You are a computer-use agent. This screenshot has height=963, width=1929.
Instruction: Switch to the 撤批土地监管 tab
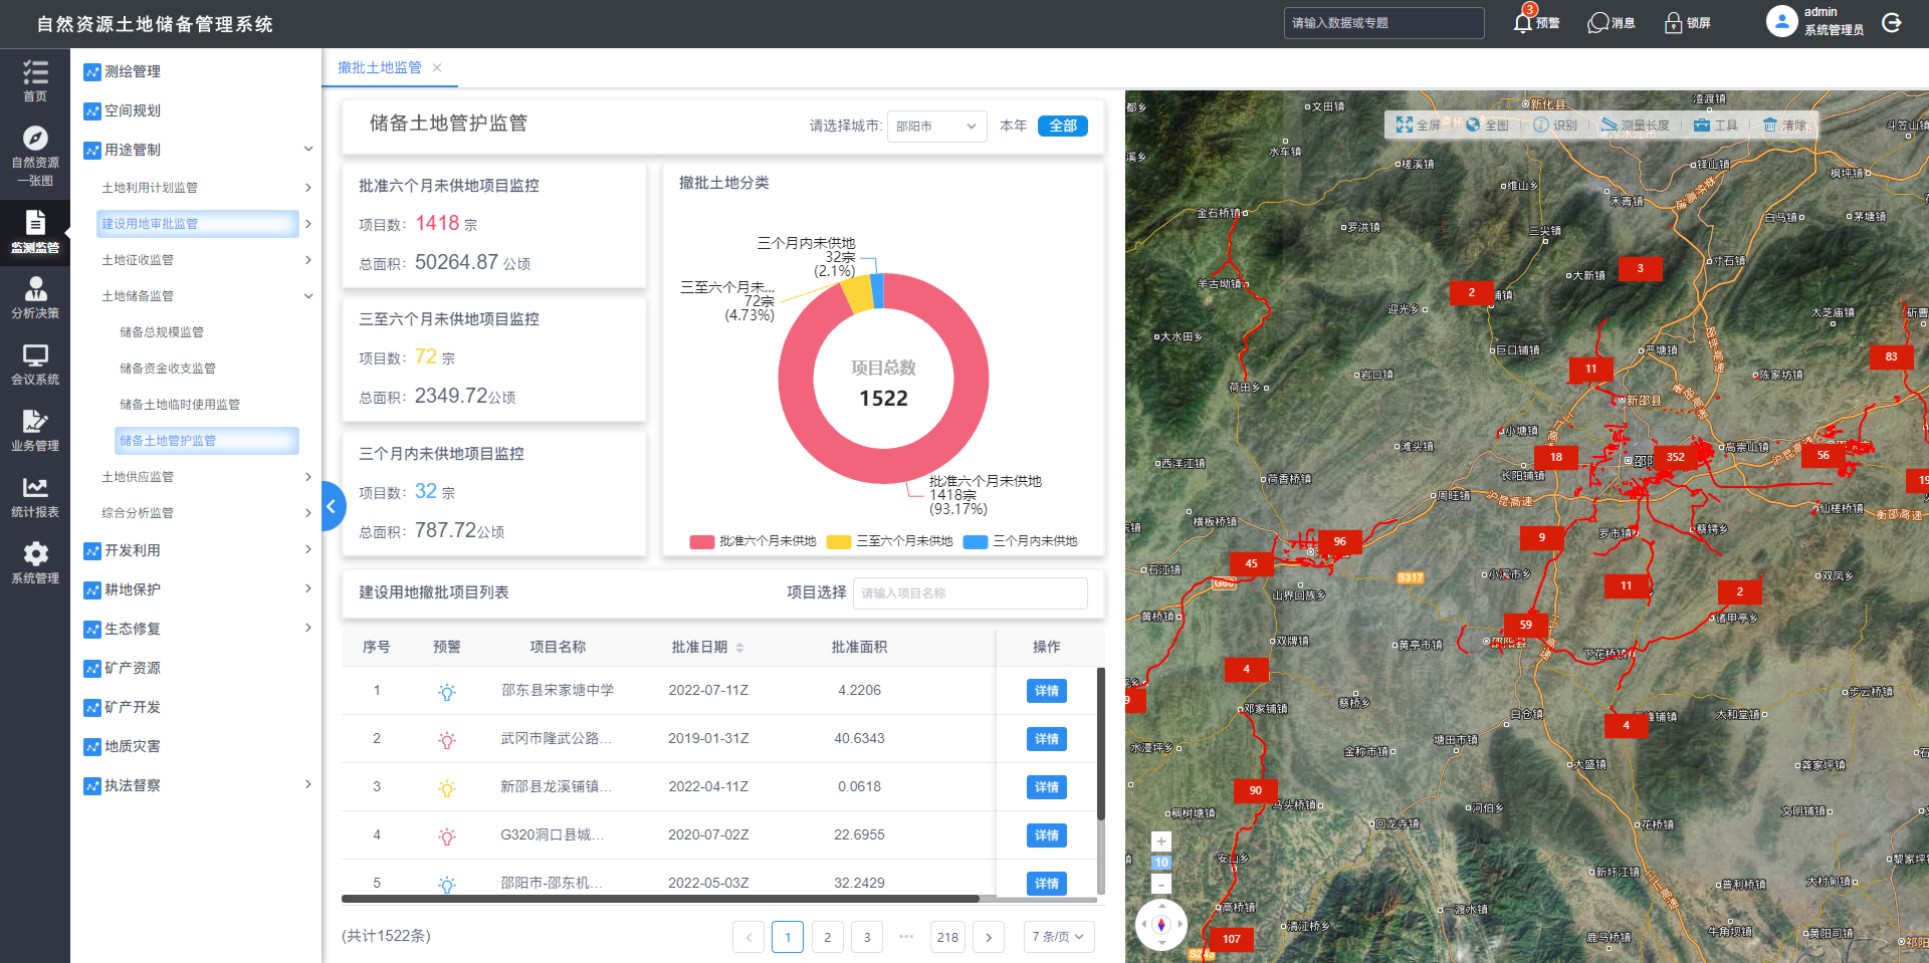click(379, 68)
